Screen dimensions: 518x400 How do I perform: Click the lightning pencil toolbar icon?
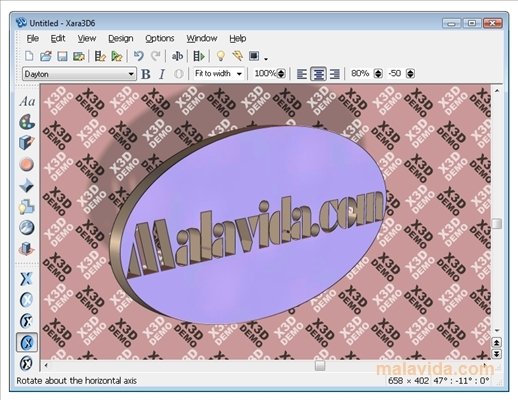click(x=237, y=56)
